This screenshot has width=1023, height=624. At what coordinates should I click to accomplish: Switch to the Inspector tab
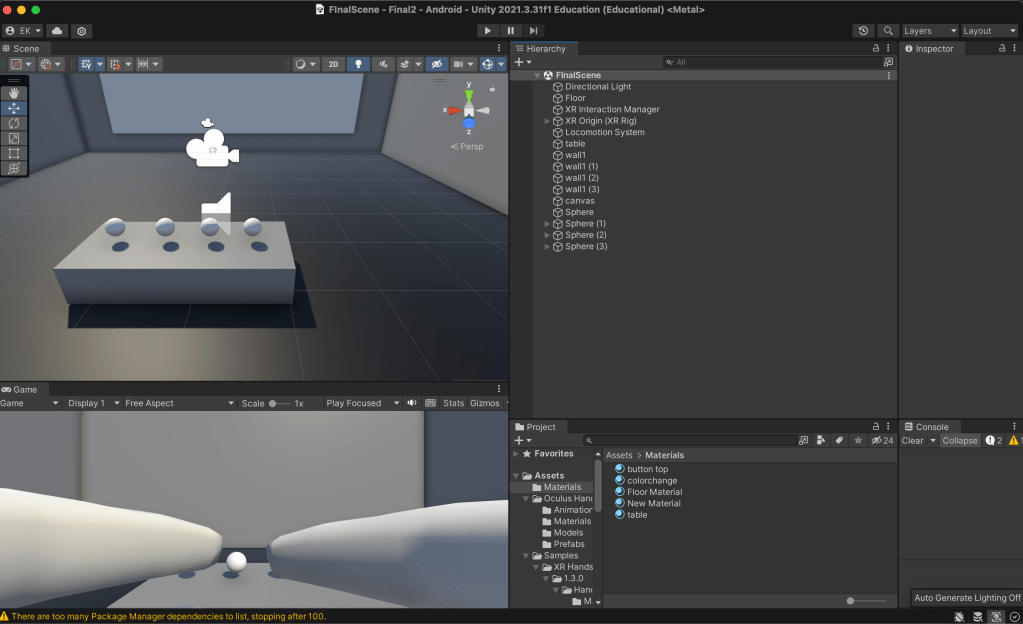pos(931,47)
